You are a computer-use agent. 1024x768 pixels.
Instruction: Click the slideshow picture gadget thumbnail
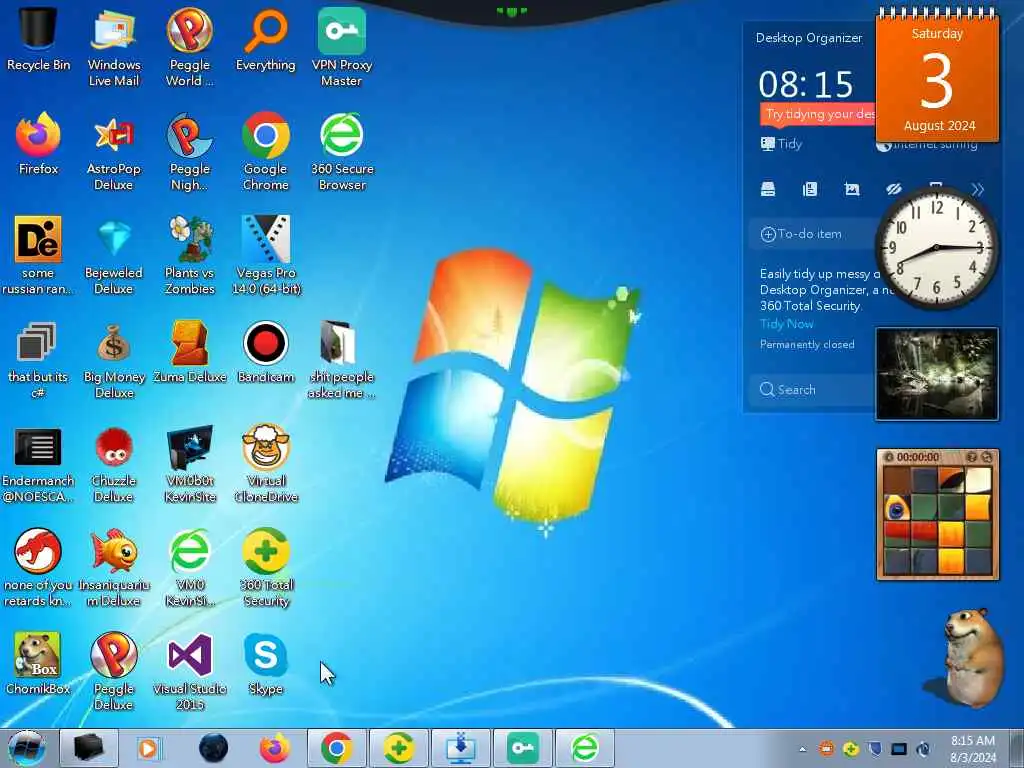(x=936, y=374)
